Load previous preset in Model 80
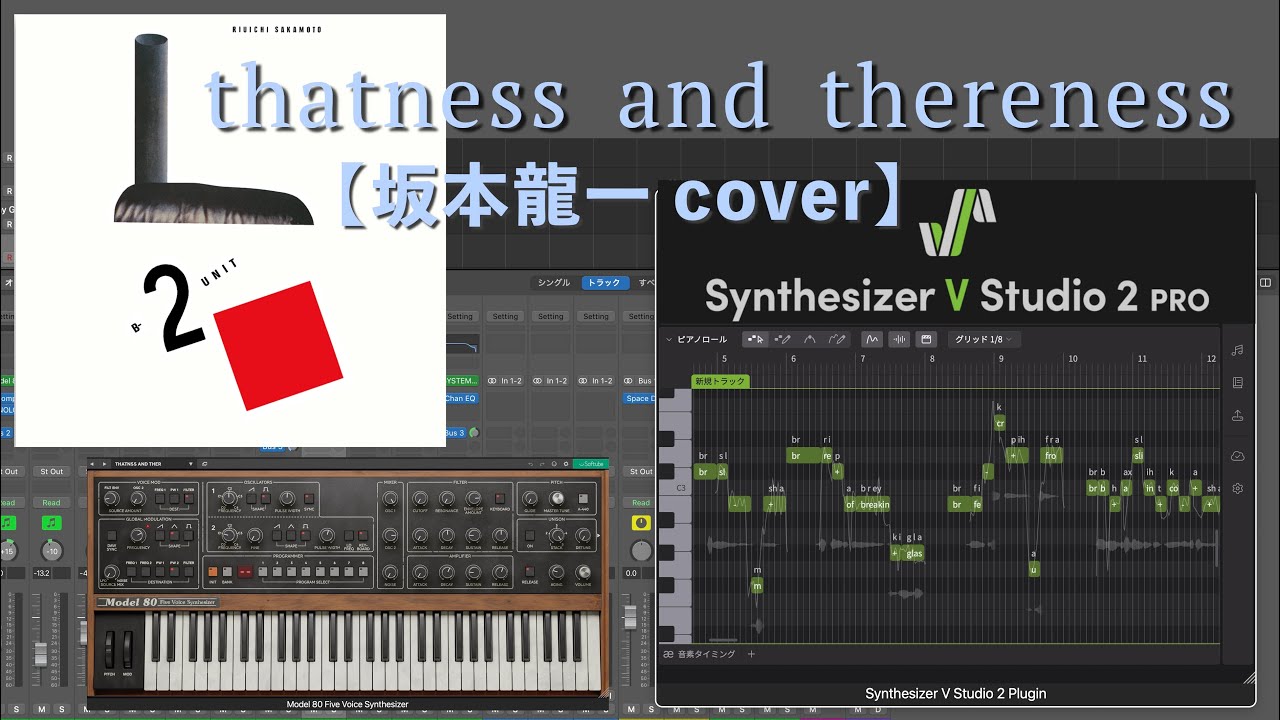This screenshot has width=1280, height=720. point(92,463)
